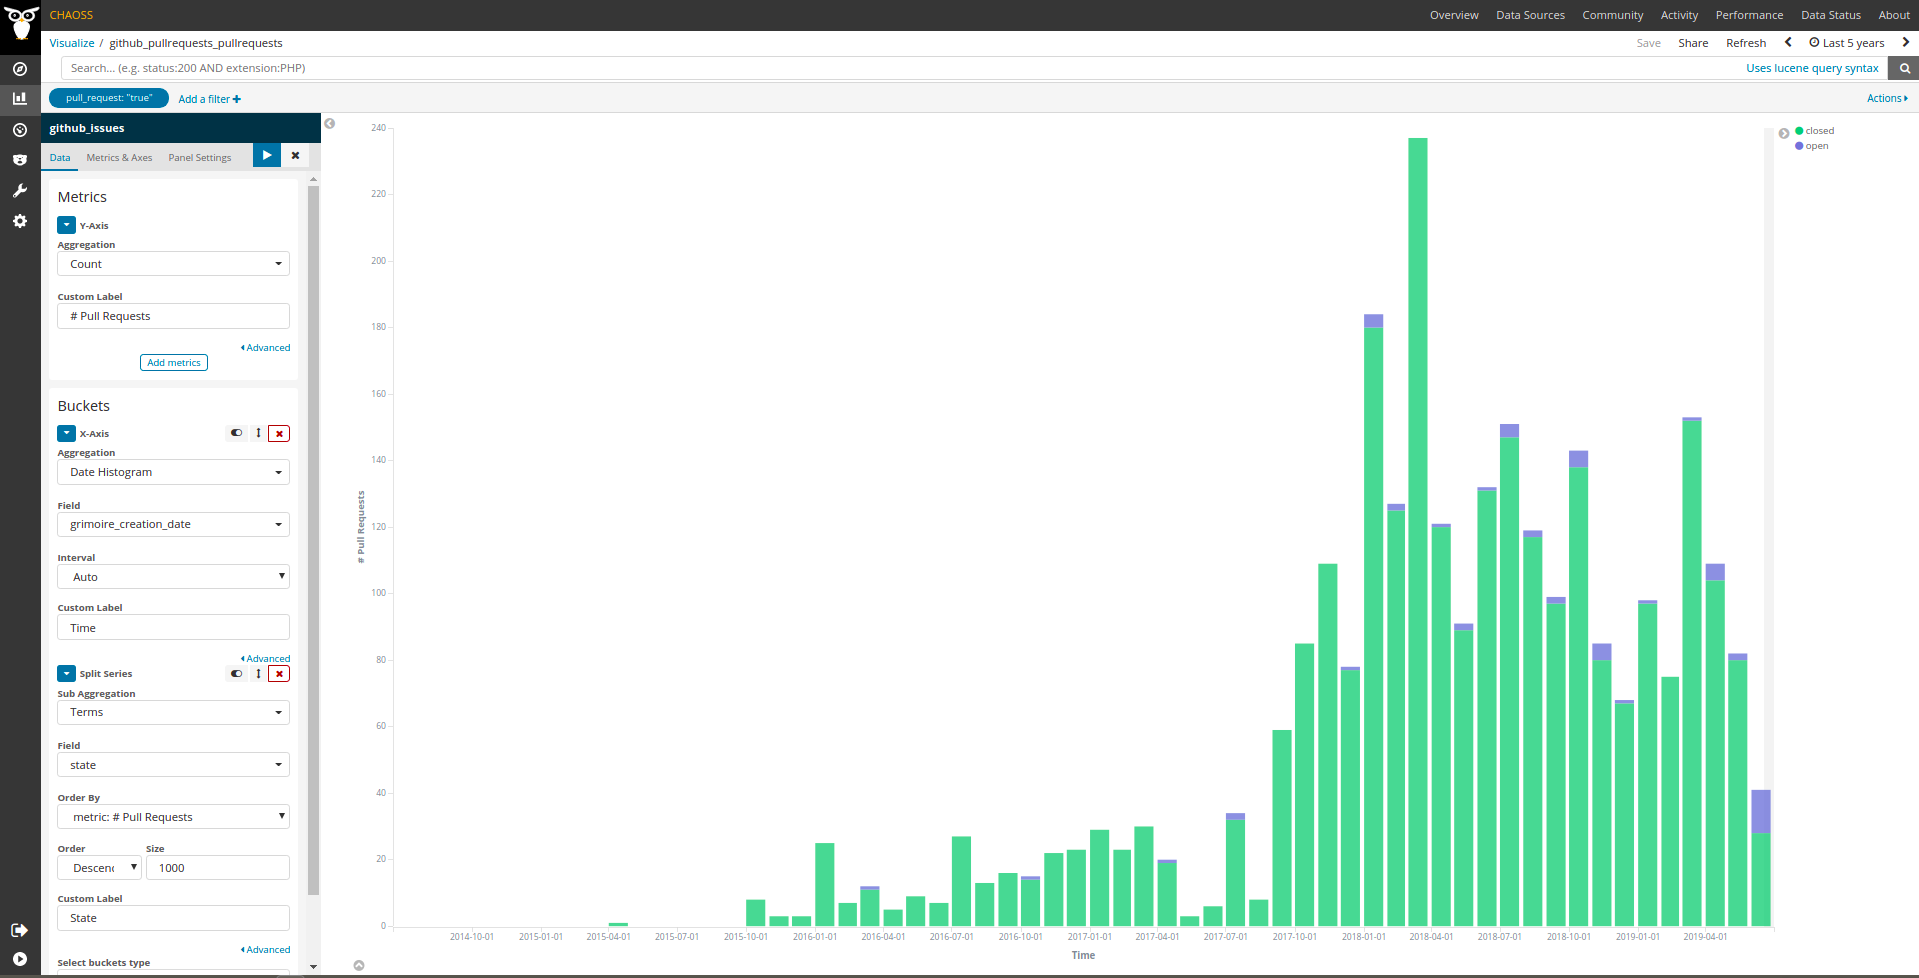Open the Share option
Viewport: 1919px width, 978px height.
click(1693, 43)
